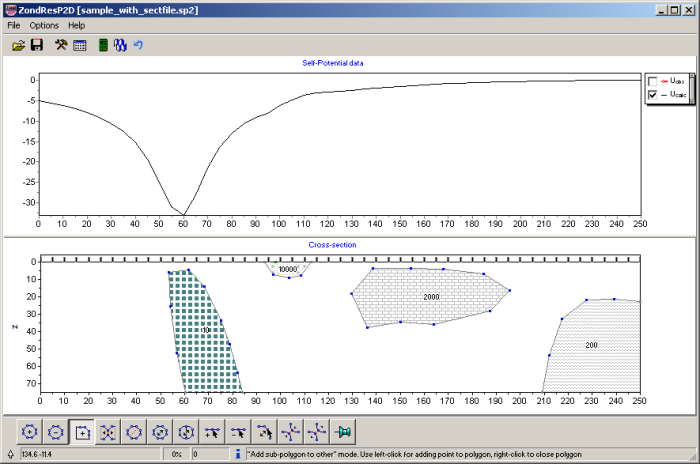Click the legend scrollbar beside Uobs
The width and height of the screenshot is (700, 464).
click(691, 88)
